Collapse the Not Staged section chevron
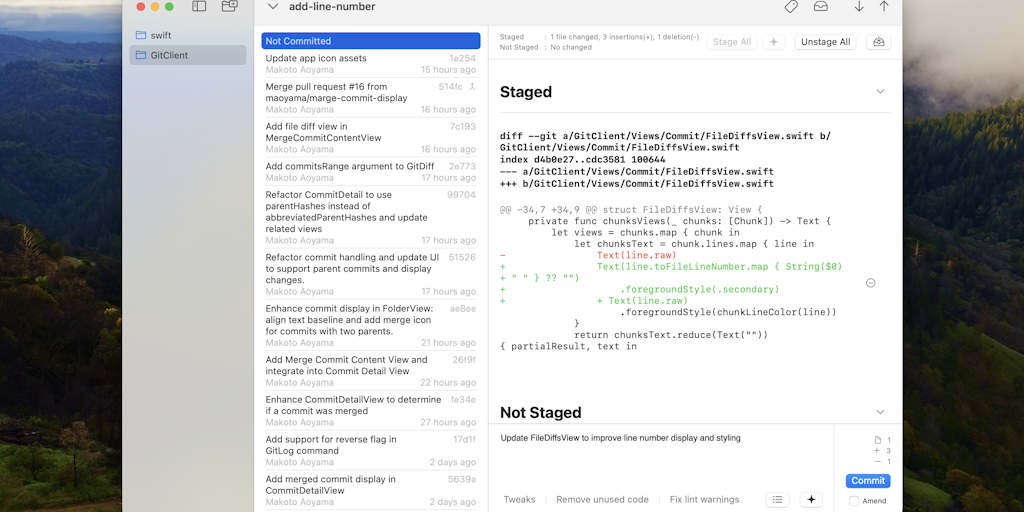The width and height of the screenshot is (1024, 512). [880, 412]
